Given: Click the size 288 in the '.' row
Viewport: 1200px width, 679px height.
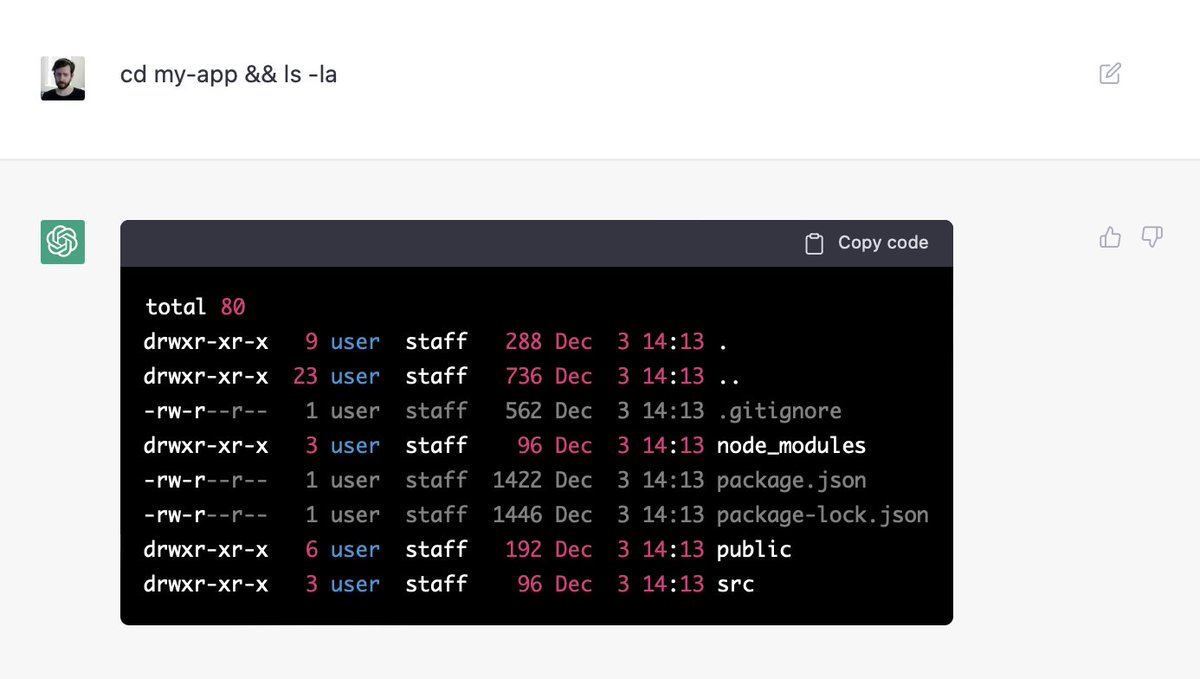Looking at the screenshot, I should coord(523,342).
